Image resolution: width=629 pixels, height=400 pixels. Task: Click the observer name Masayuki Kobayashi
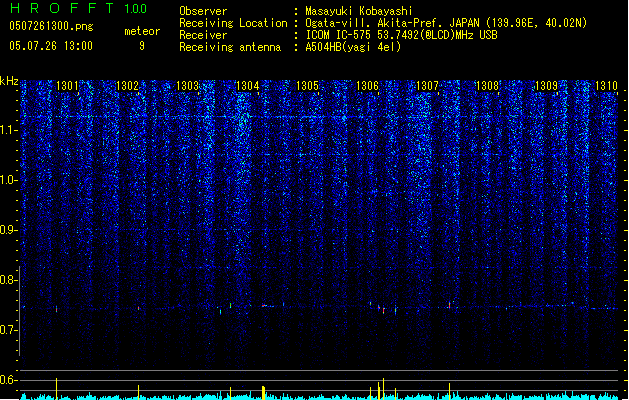pyautogui.click(x=359, y=11)
